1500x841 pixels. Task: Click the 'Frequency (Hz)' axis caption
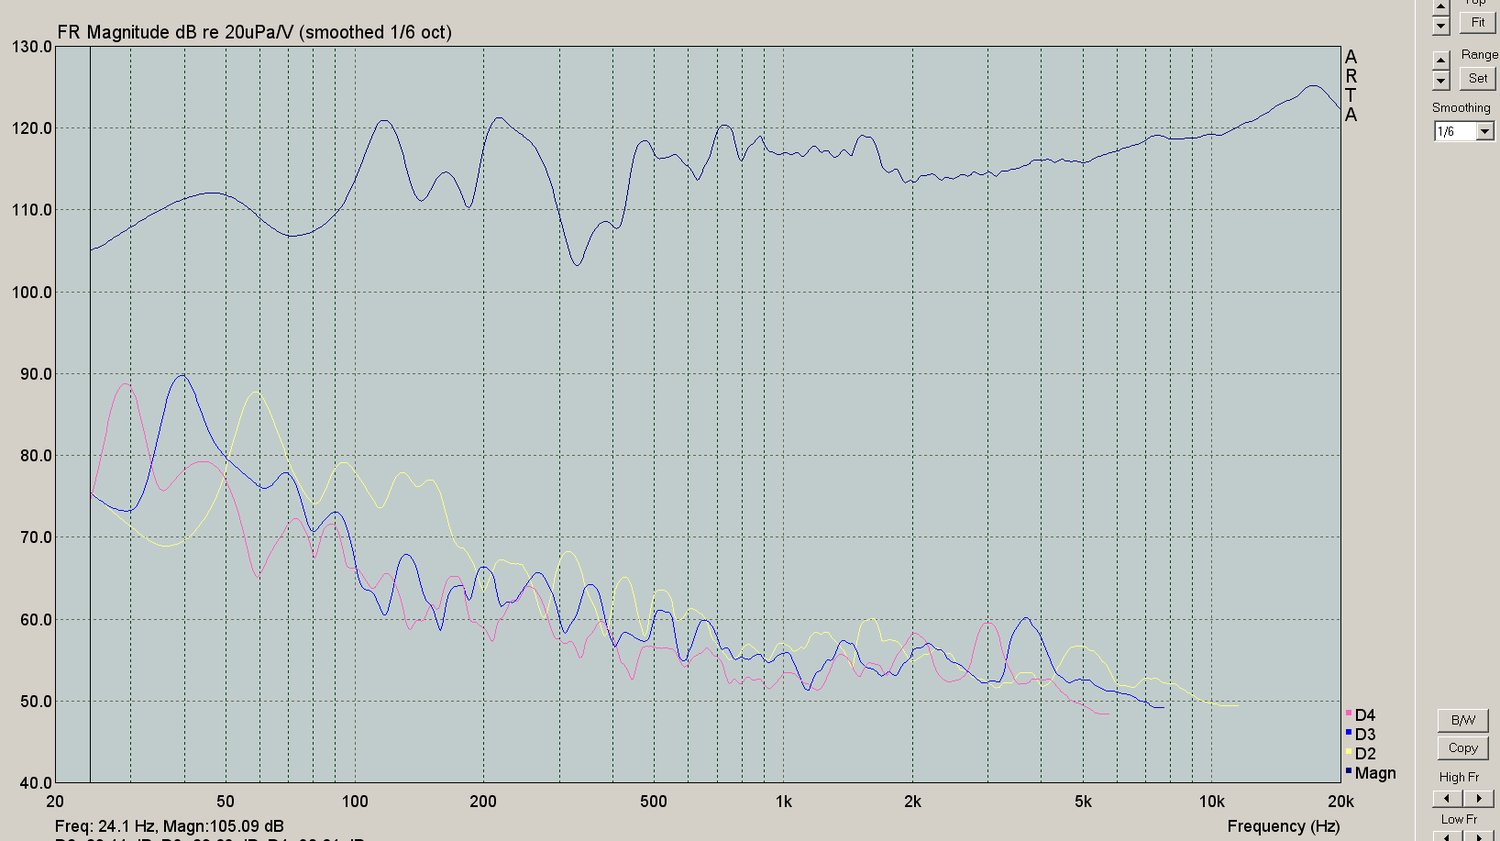1283,826
